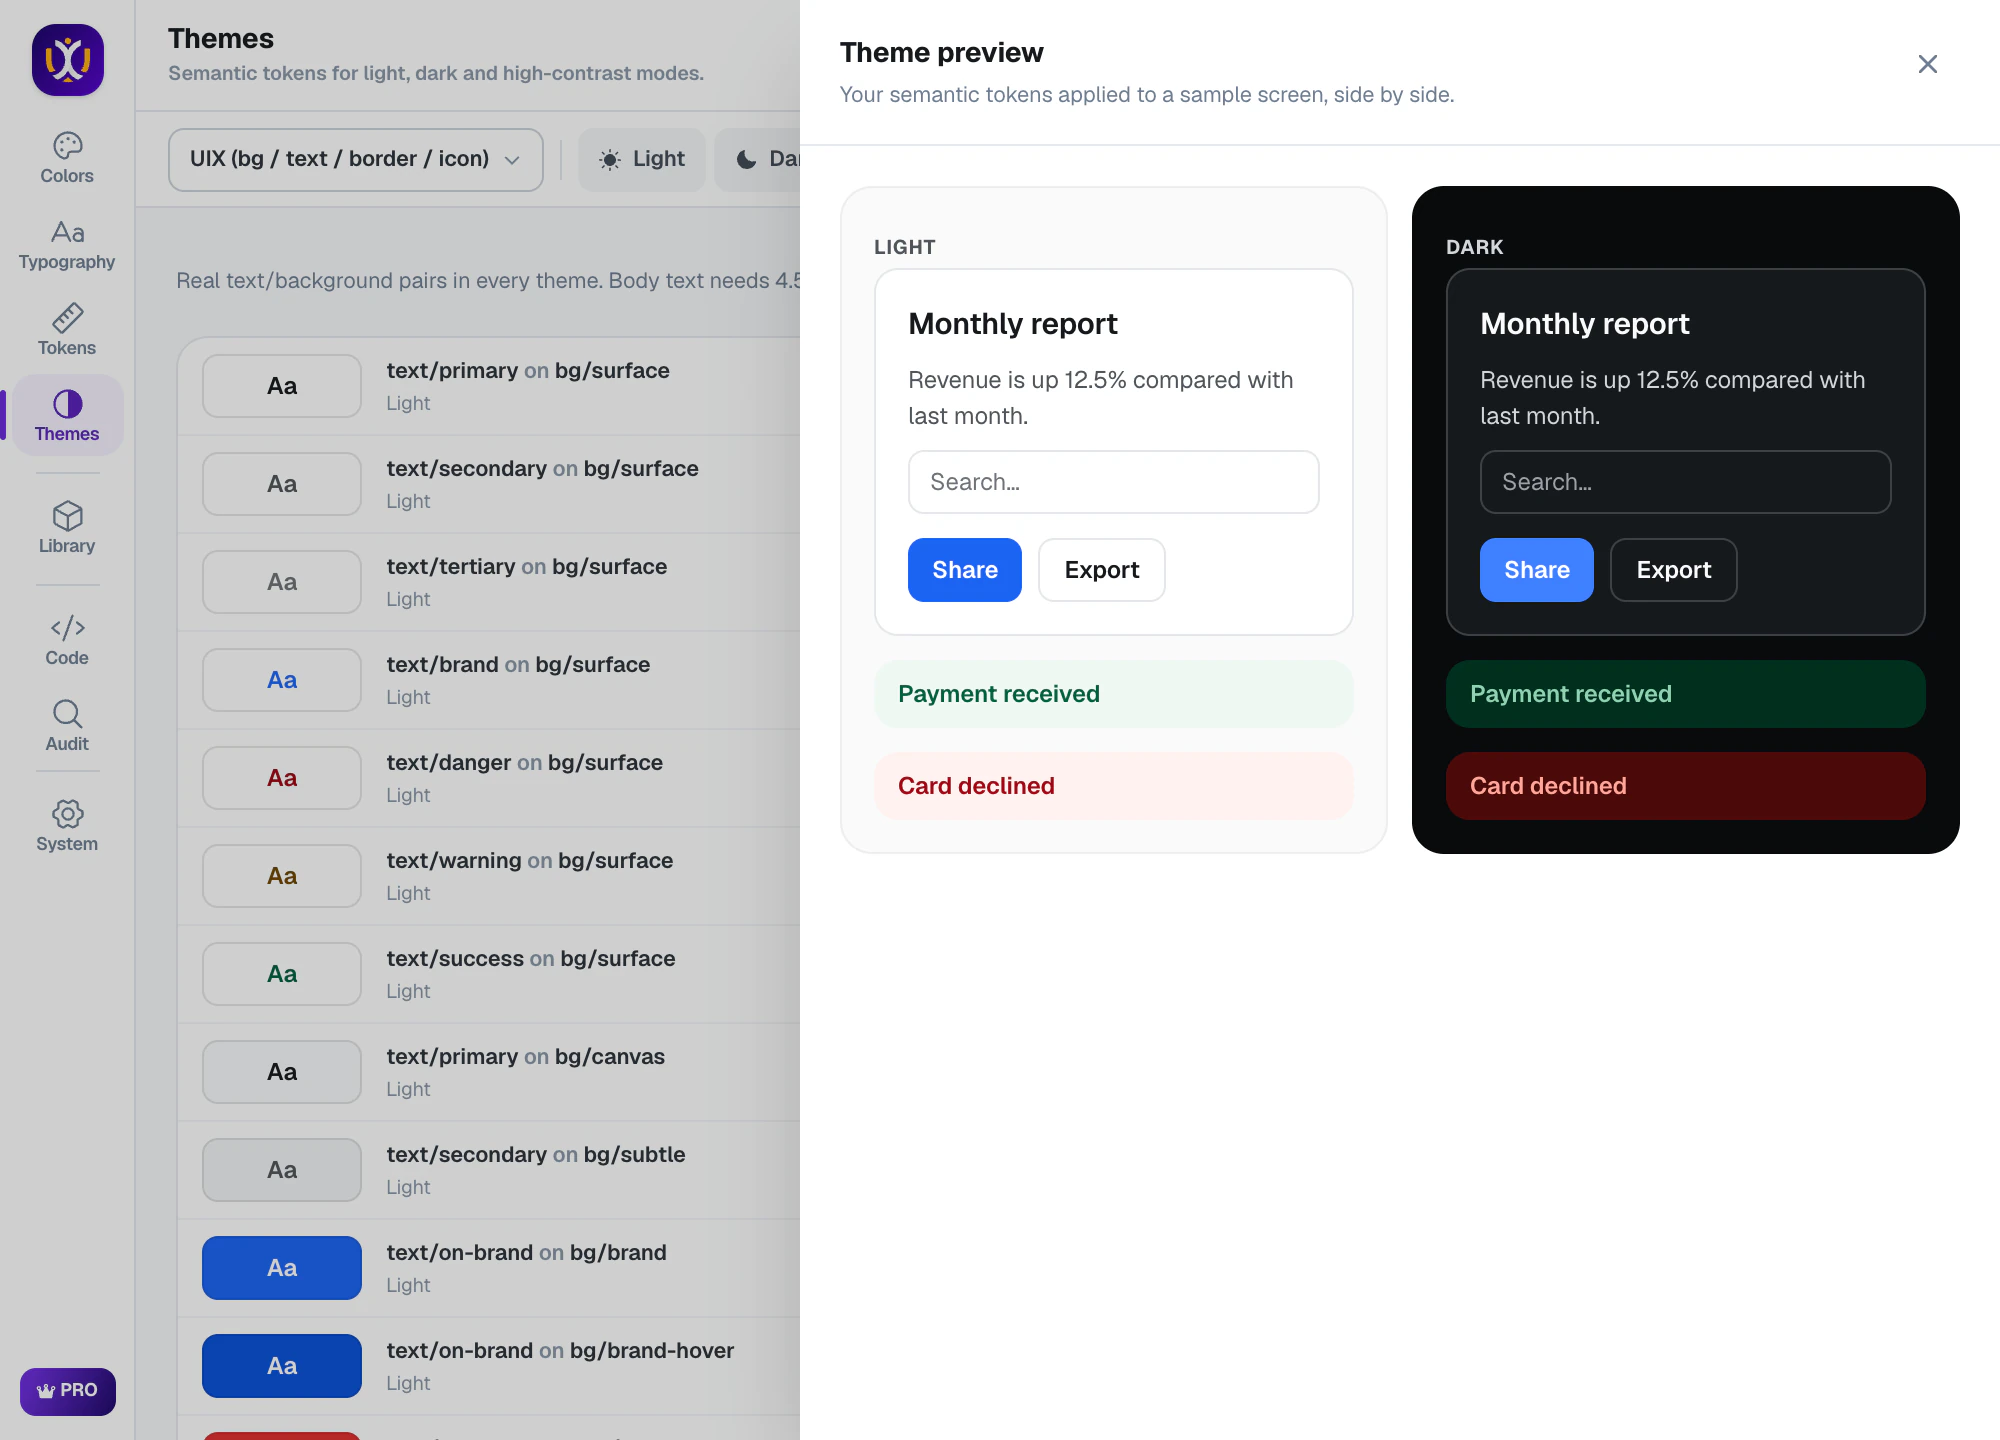This screenshot has width=2000, height=1440.
Task: Click the DARK preview label
Action: [1475, 247]
